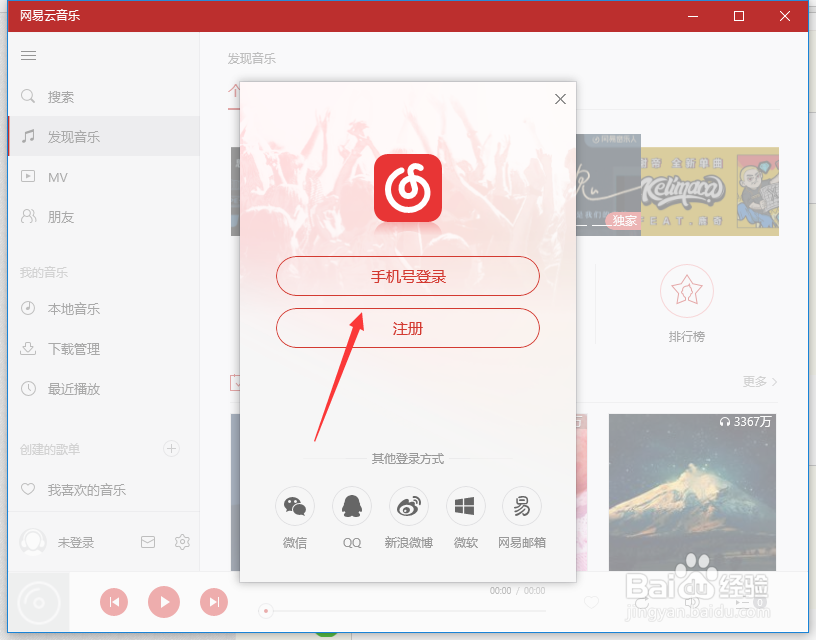Click the 未登录 text label
Screen dimensions: 816x640
(x=76, y=543)
